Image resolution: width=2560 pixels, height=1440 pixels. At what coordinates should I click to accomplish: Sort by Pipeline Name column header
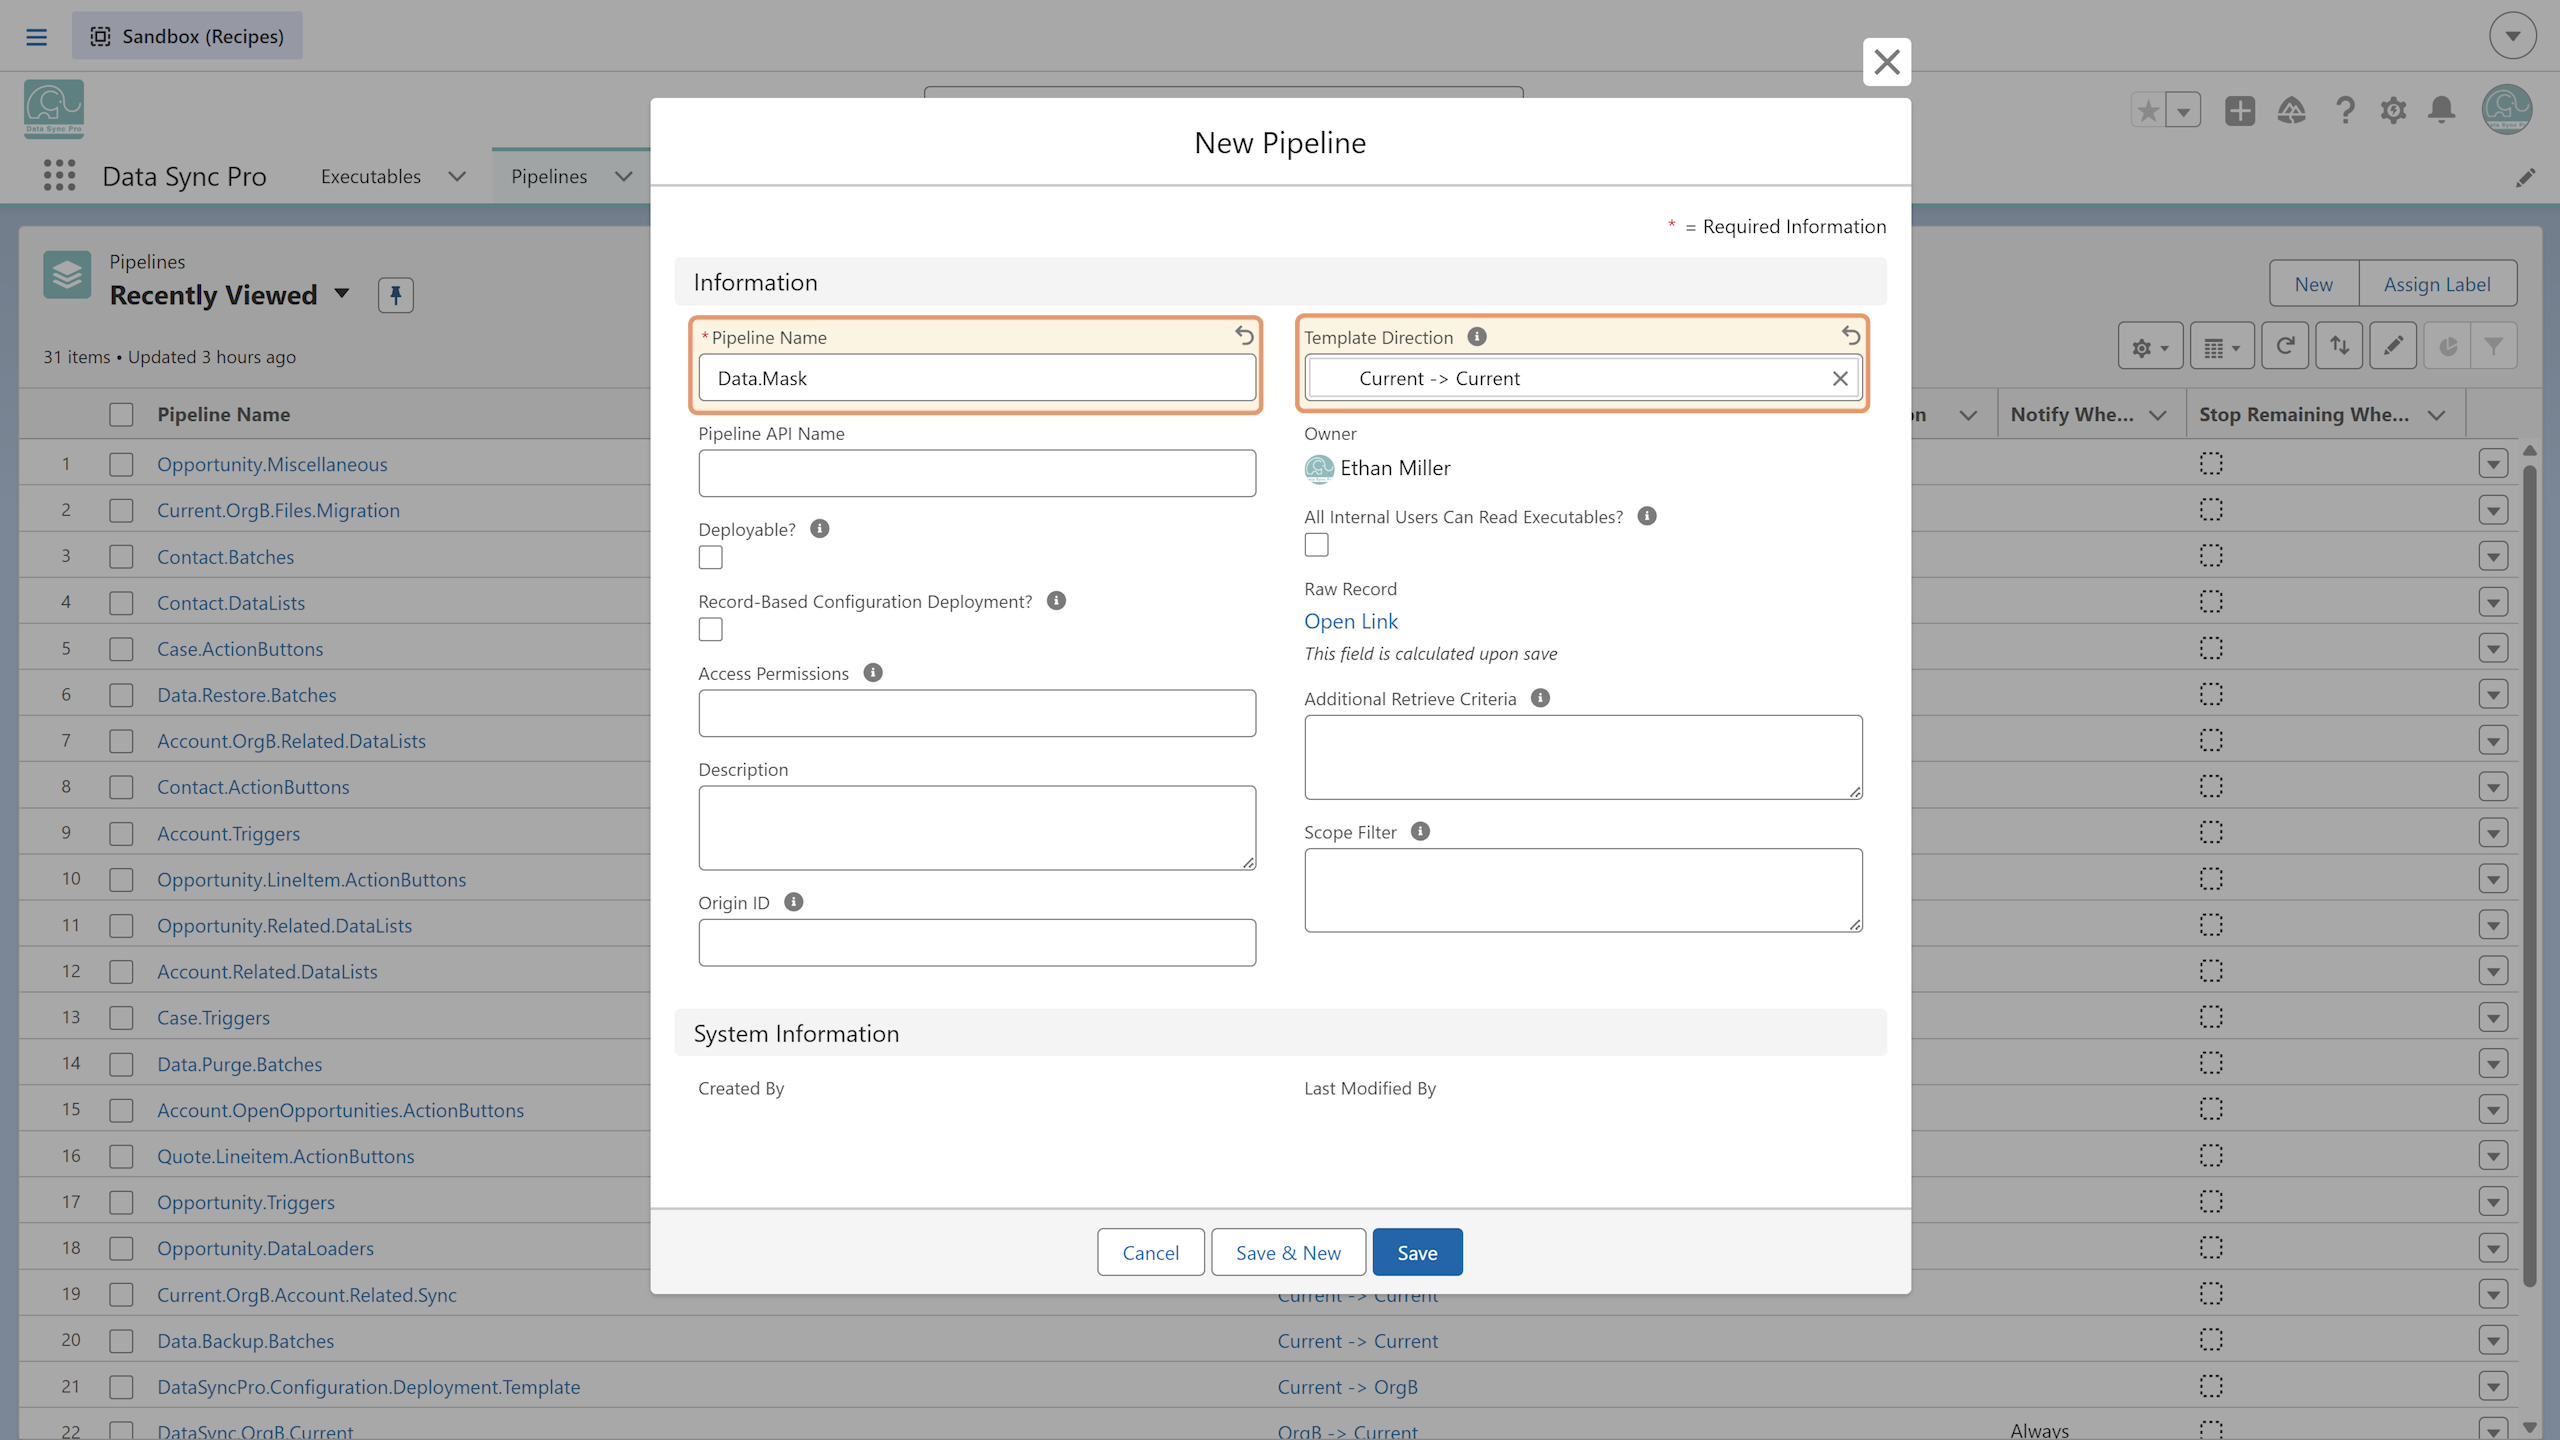tap(223, 414)
